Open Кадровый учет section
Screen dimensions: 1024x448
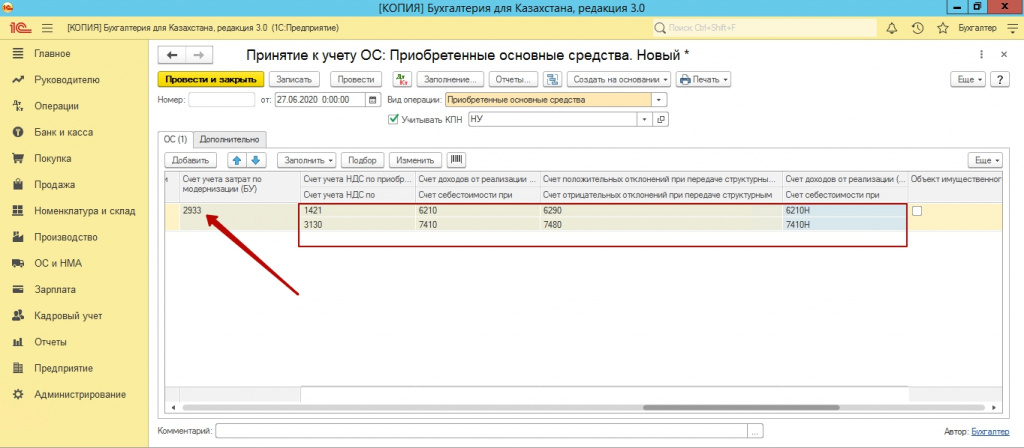click(x=68, y=315)
